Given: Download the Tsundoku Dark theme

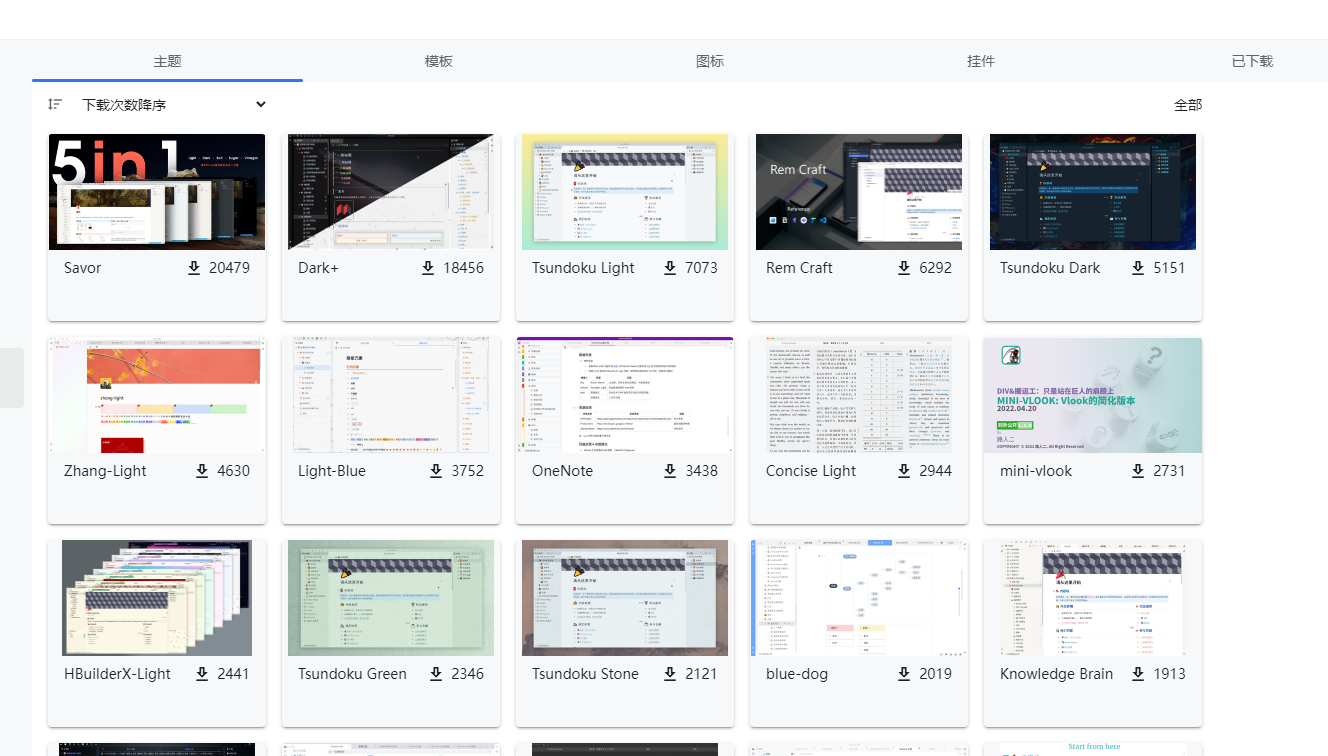Looking at the screenshot, I should click(x=1138, y=268).
